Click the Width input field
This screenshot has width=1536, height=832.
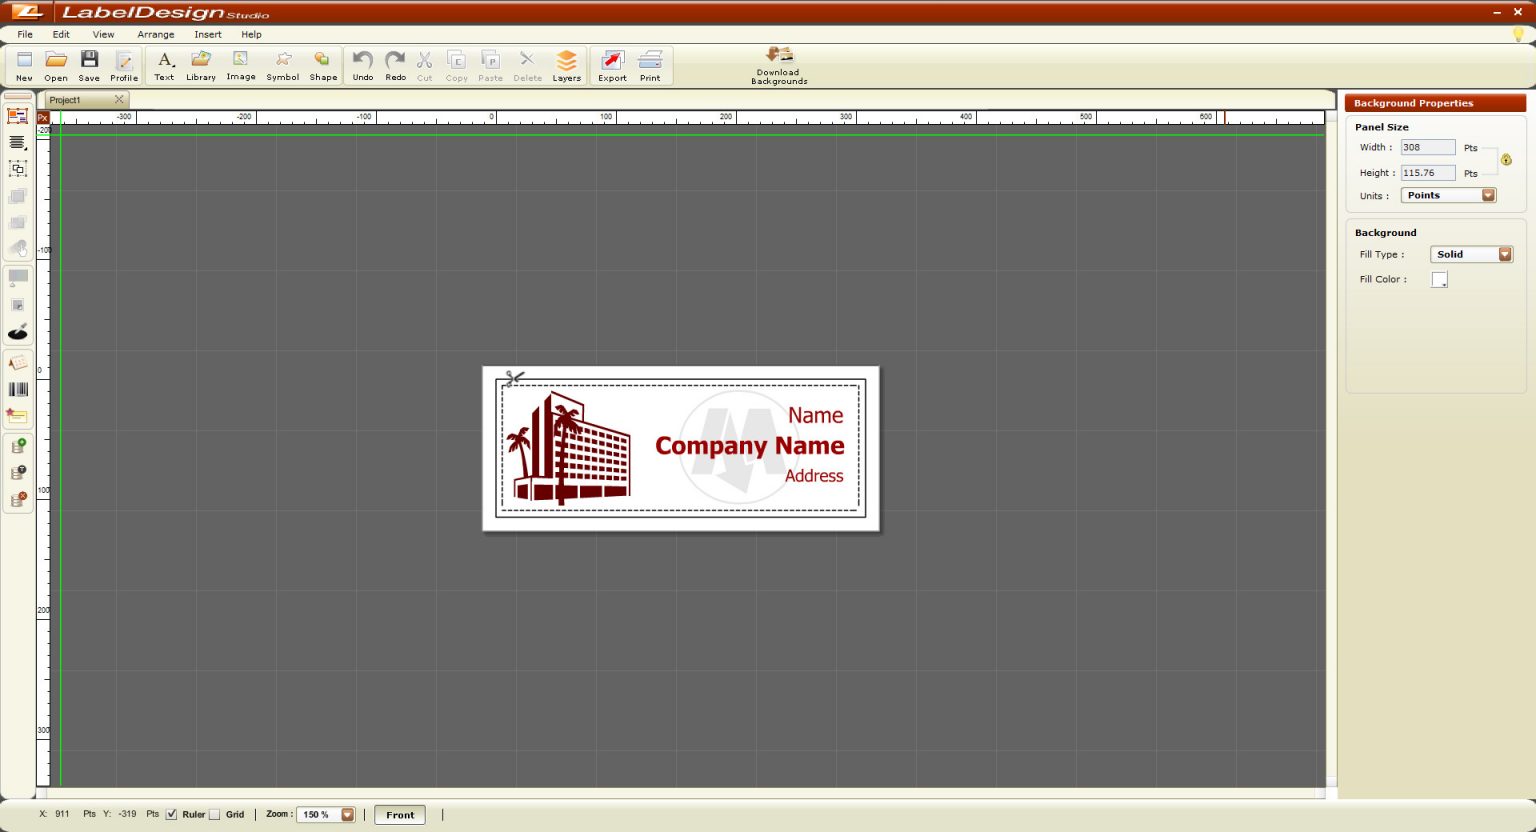coord(1427,147)
